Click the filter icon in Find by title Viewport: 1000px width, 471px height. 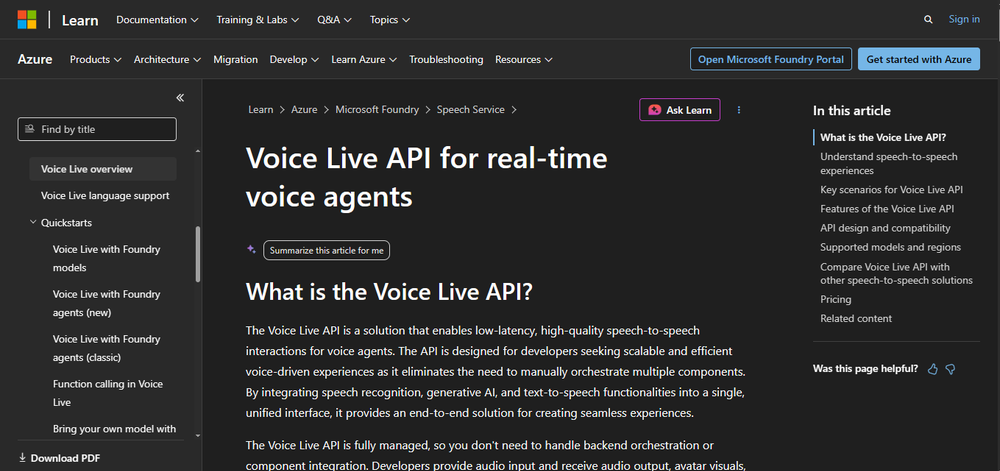coord(29,129)
